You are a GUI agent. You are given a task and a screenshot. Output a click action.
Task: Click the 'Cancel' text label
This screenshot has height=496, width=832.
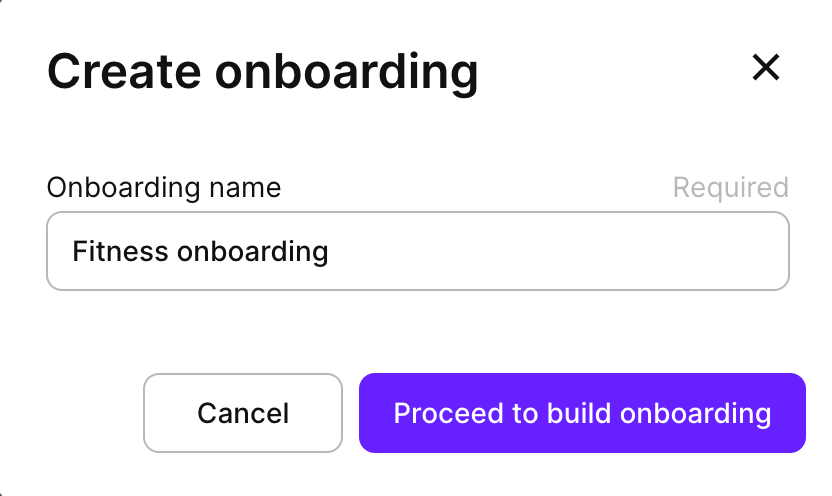pyautogui.click(x=243, y=413)
